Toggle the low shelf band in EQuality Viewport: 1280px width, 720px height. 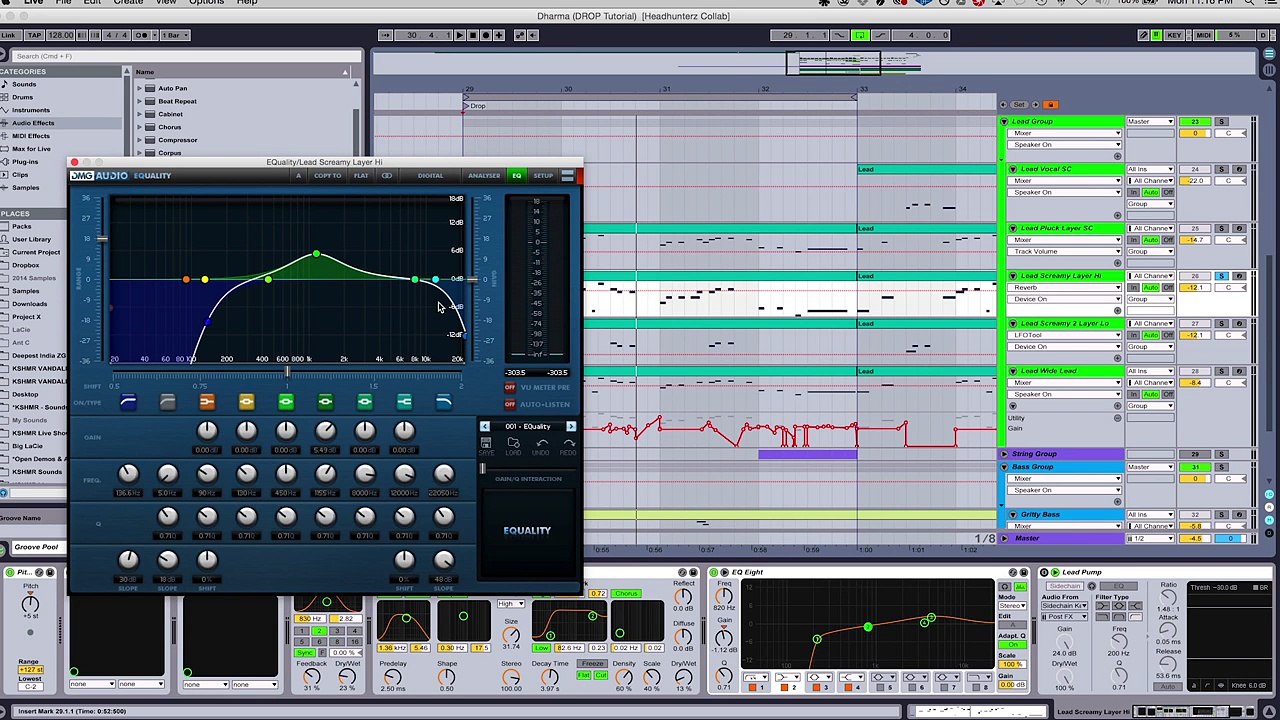[168, 402]
